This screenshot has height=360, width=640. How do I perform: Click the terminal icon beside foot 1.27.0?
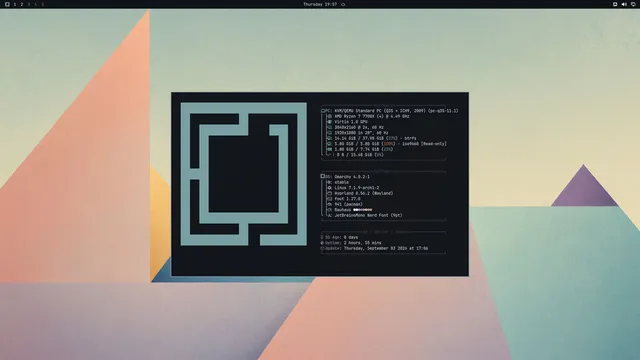coord(329,199)
